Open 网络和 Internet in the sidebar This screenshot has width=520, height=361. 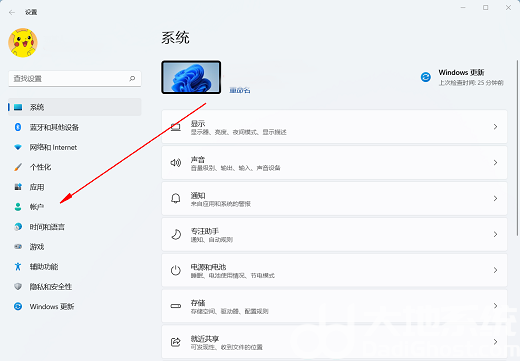(75, 147)
